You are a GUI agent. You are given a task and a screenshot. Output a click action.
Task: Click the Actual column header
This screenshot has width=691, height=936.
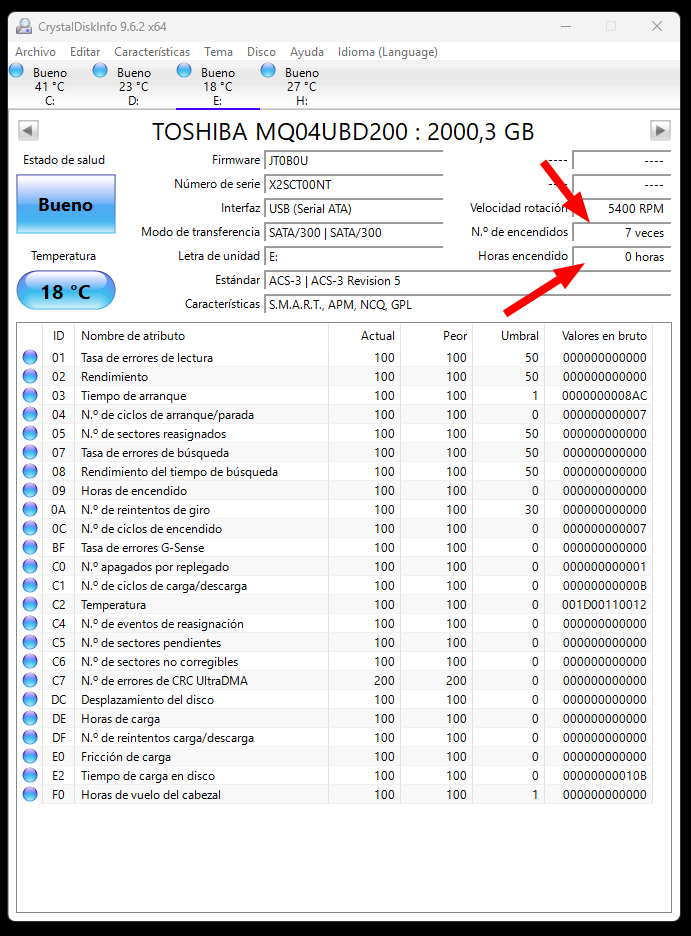click(365, 335)
